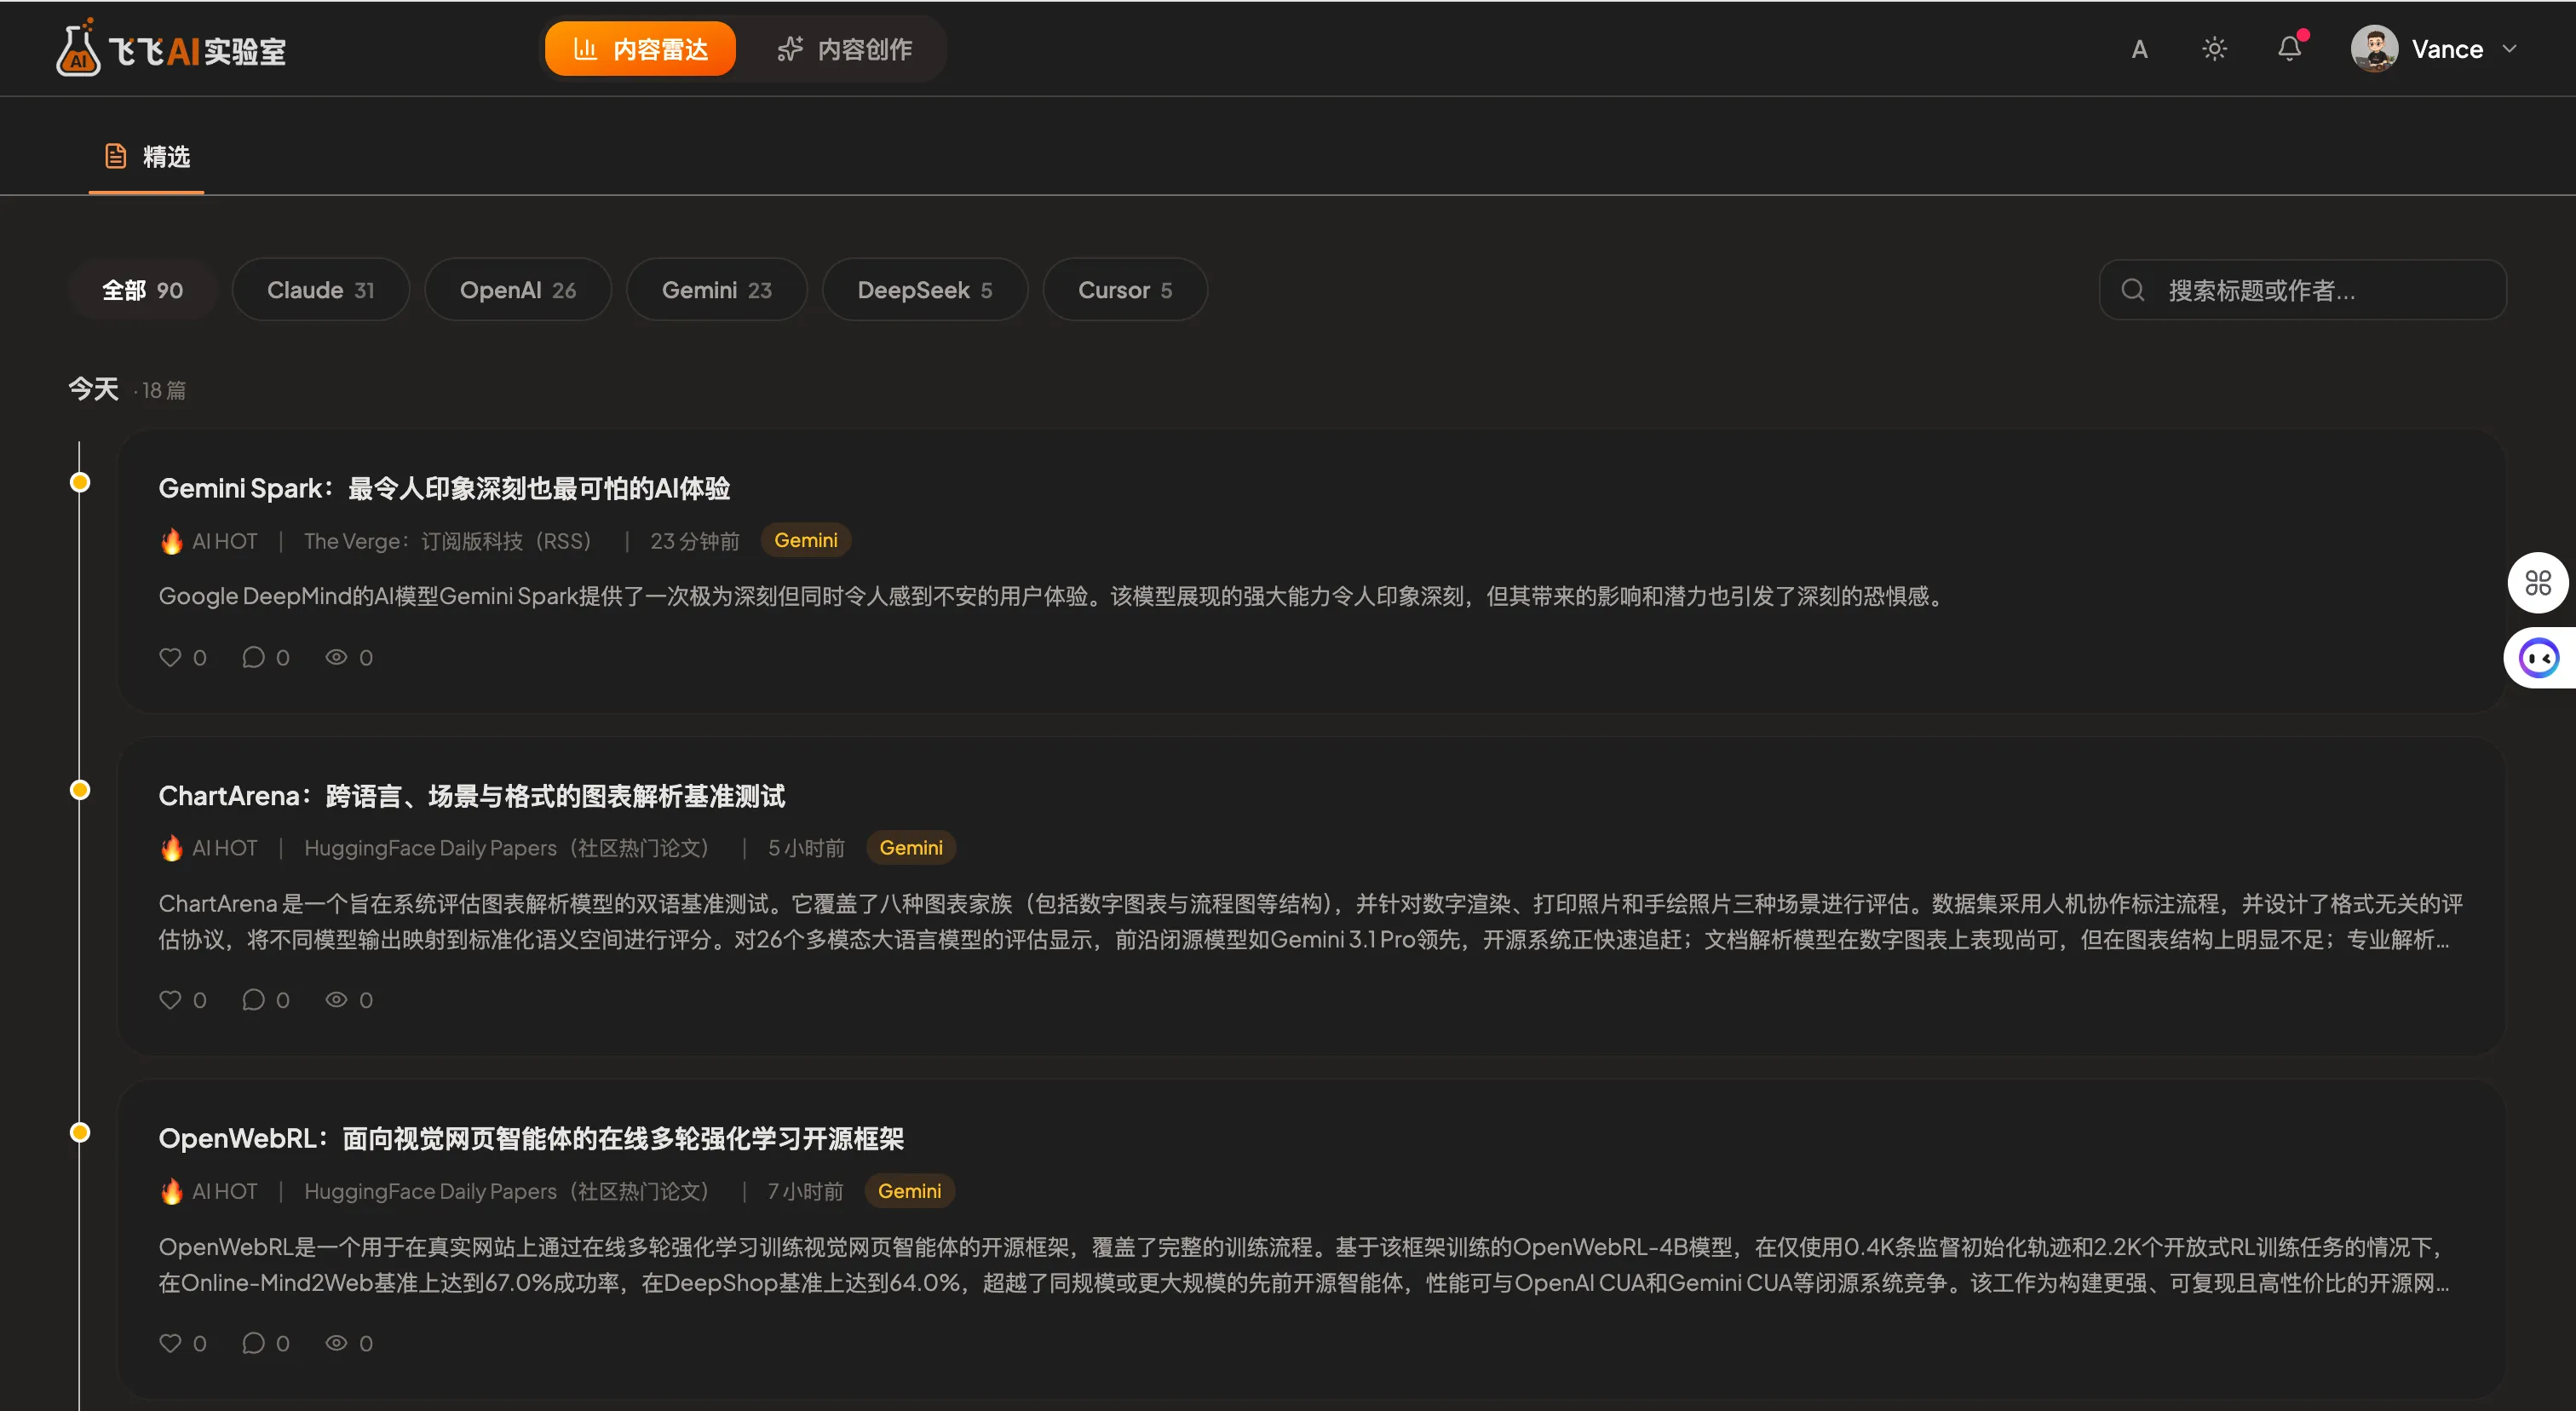Open the floating AI assistant face button

pos(2539,658)
